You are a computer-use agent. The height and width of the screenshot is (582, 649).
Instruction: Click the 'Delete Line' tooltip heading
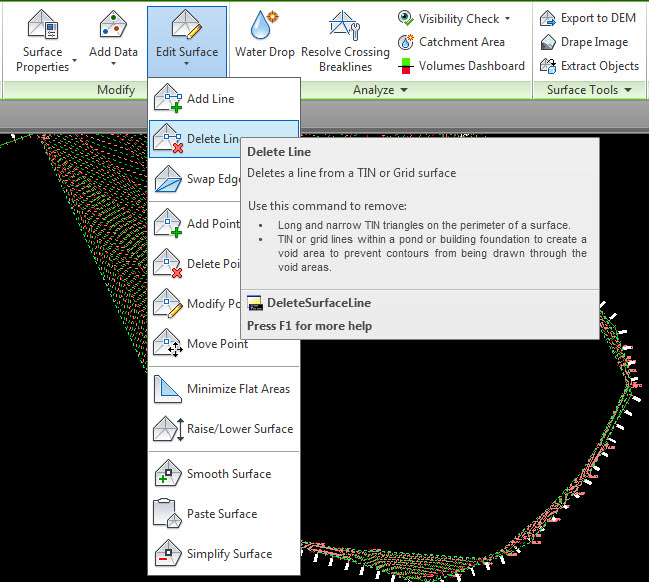tap(279, 152)
